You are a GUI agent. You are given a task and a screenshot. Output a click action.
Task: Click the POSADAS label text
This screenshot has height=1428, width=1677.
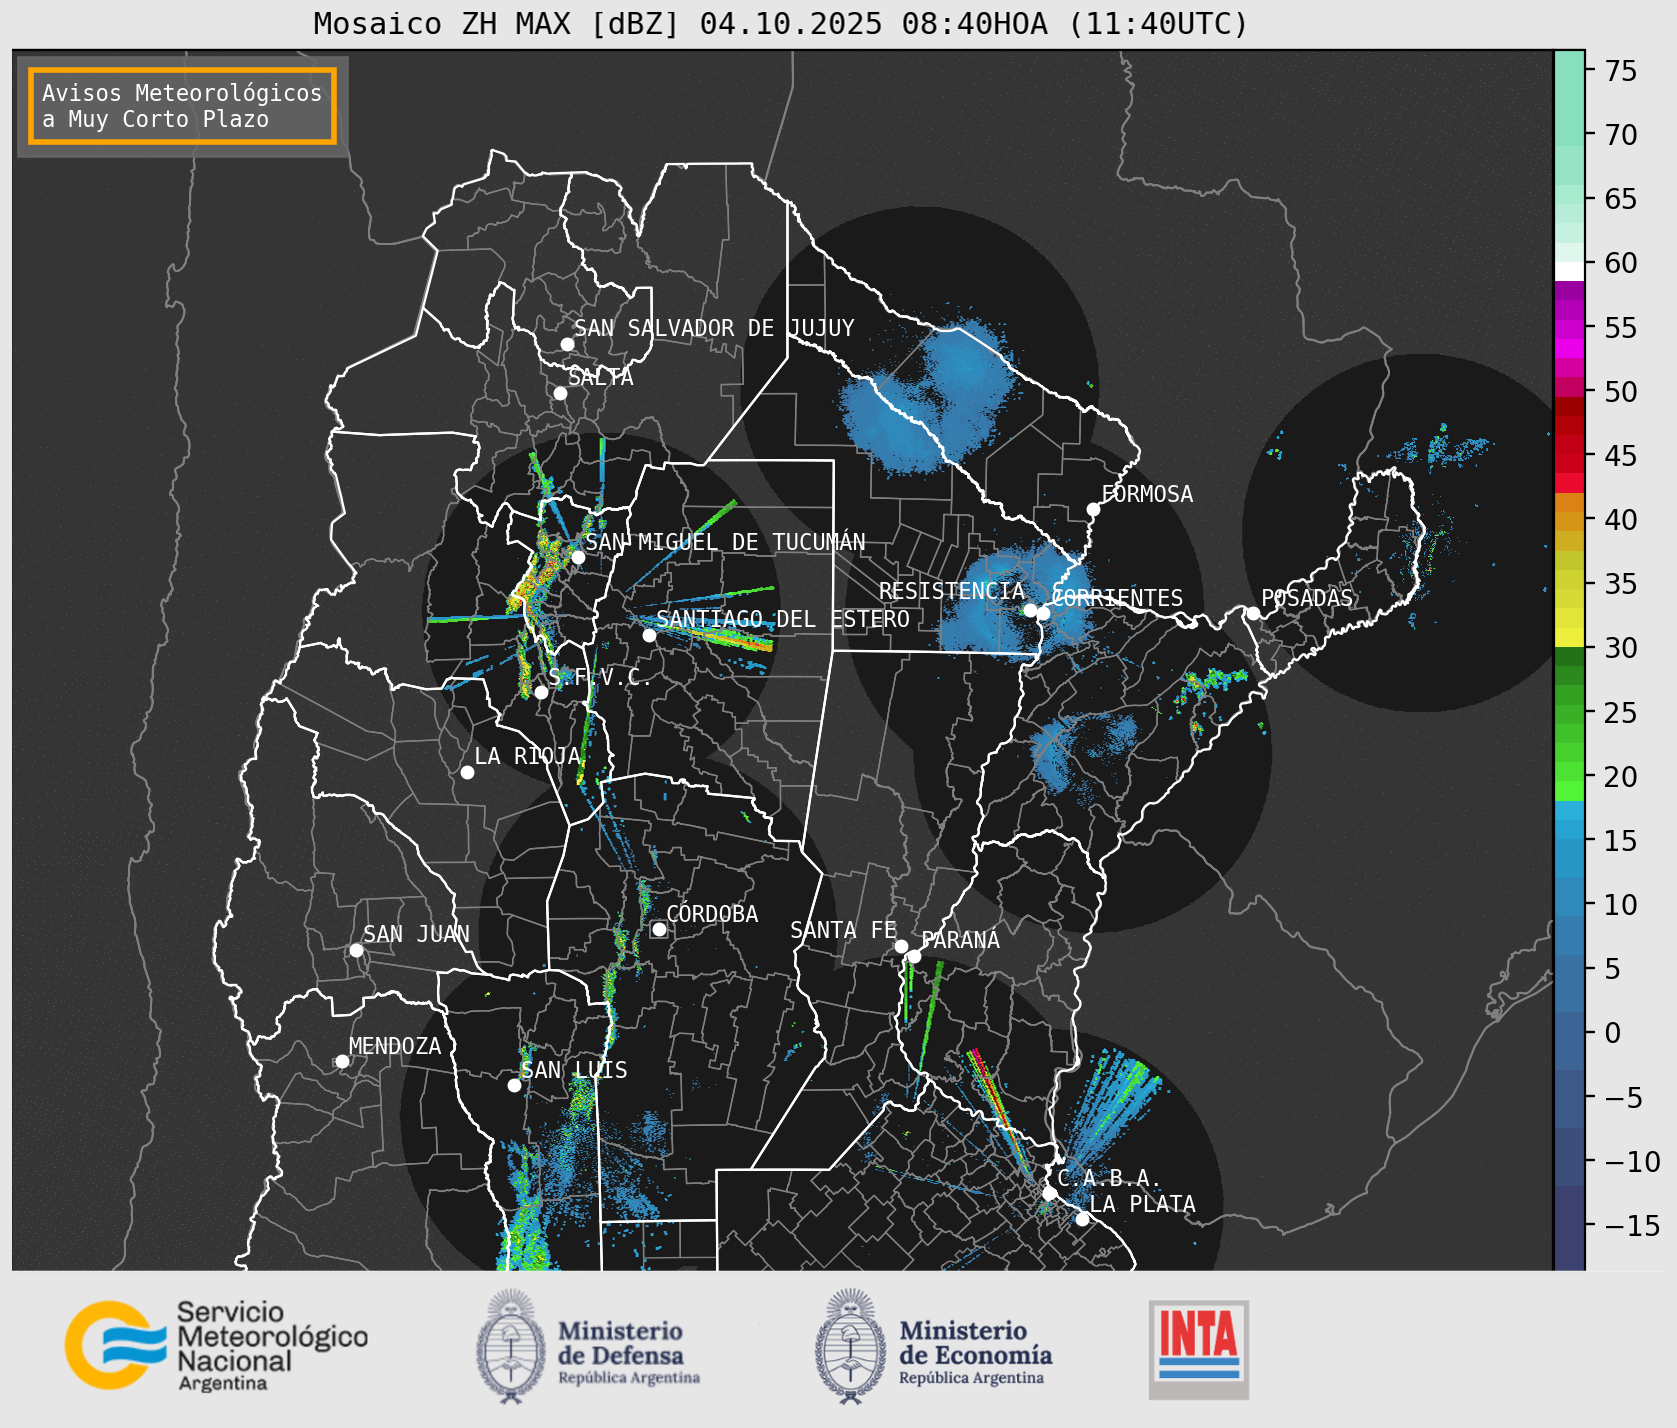(x=1306, y=598)
